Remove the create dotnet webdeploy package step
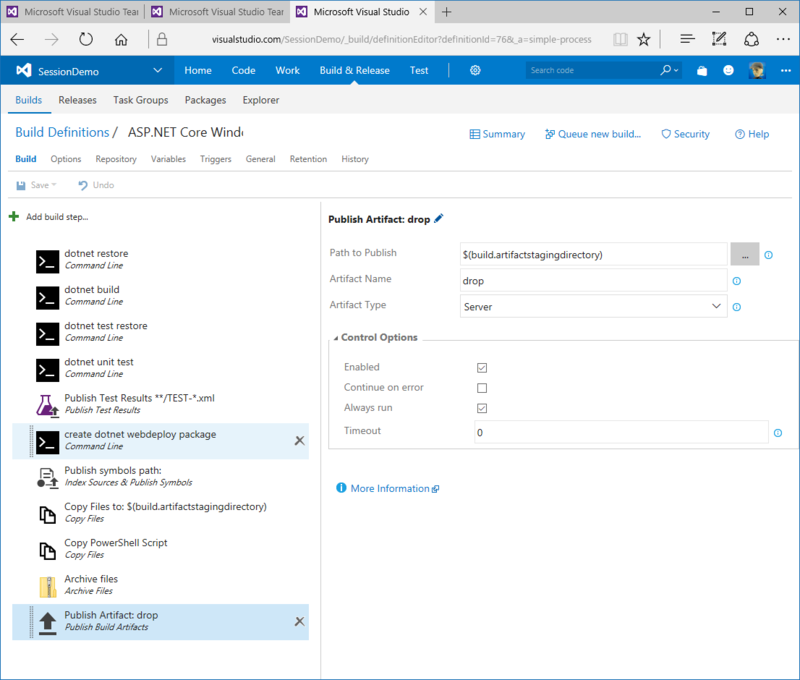800x680 pixels. (x=299, y=441)
